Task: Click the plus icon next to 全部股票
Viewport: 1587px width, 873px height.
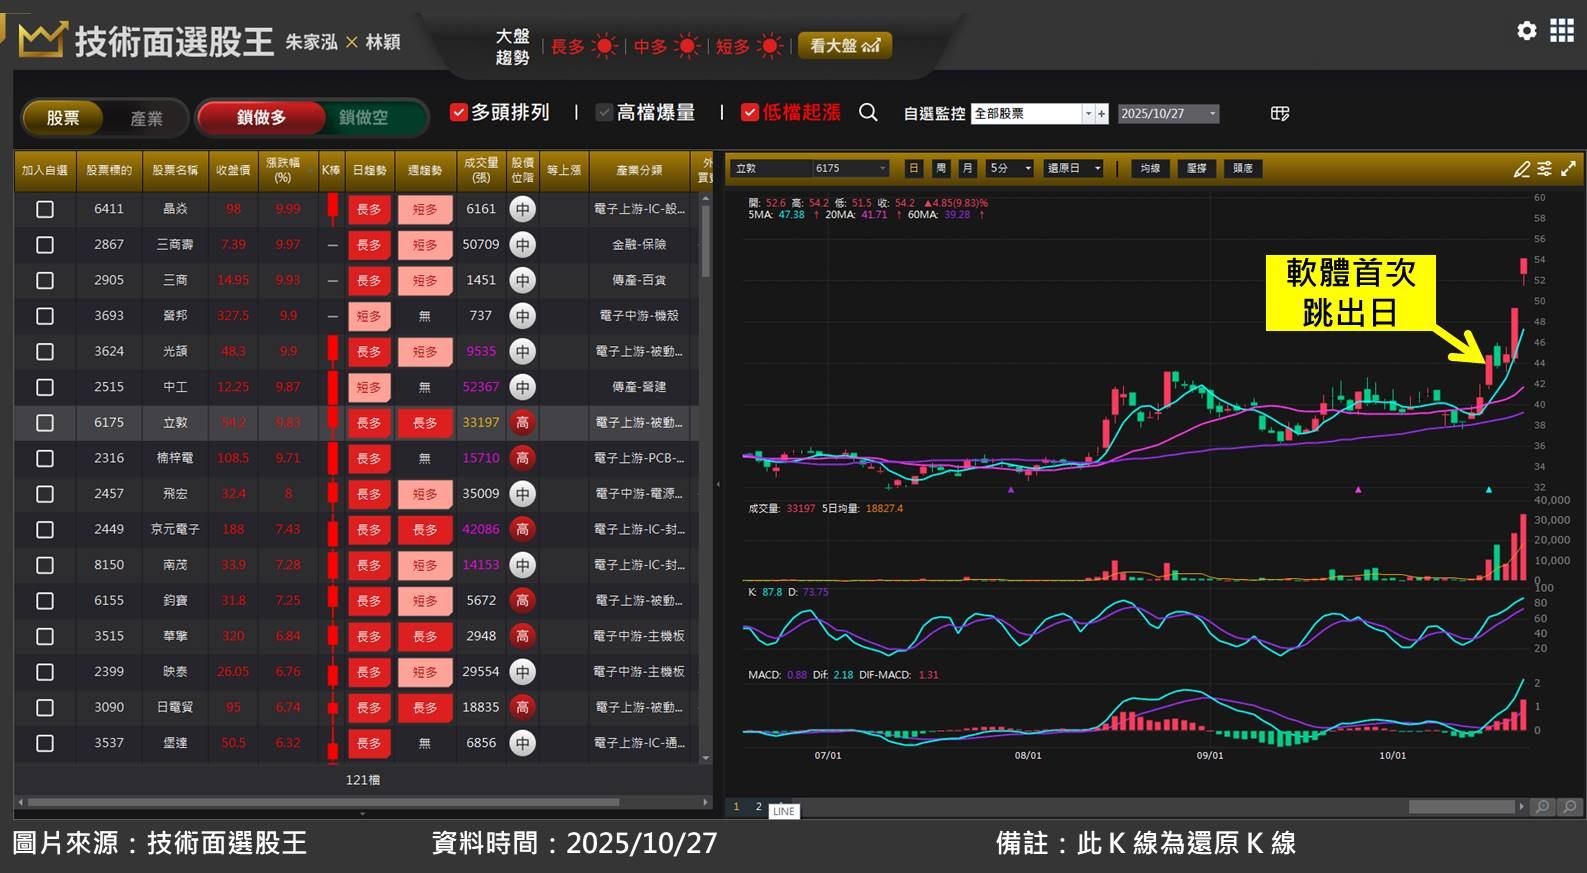Action: pyautogui.click(x=1102, y=114)
